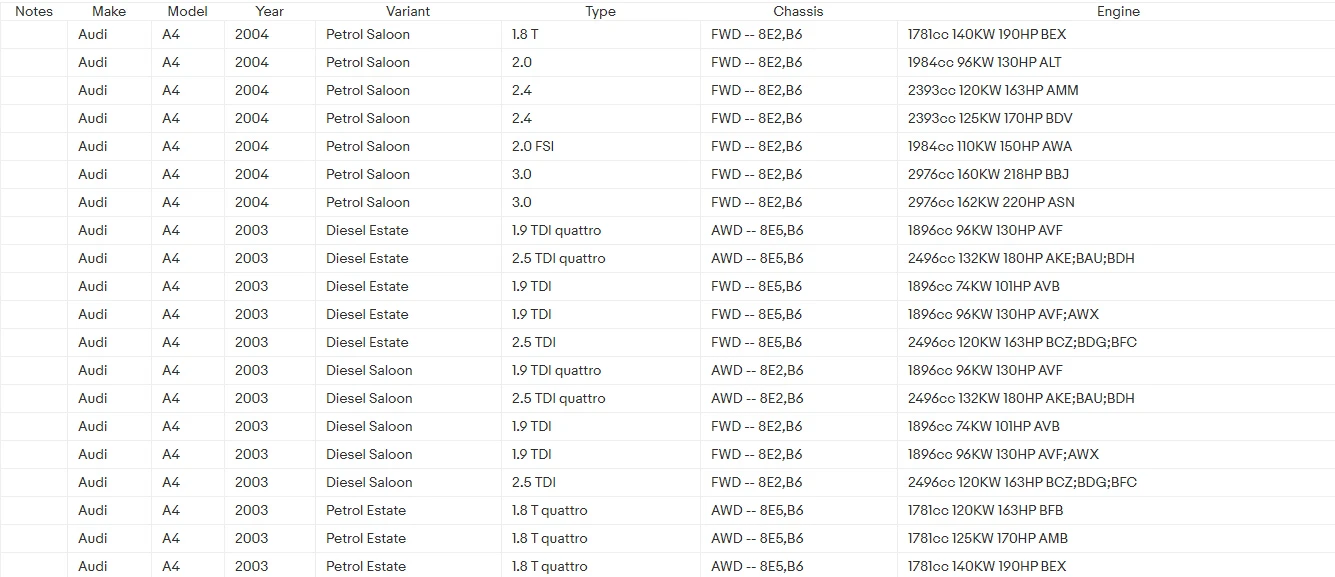Select the Model column header

[187, 11]
